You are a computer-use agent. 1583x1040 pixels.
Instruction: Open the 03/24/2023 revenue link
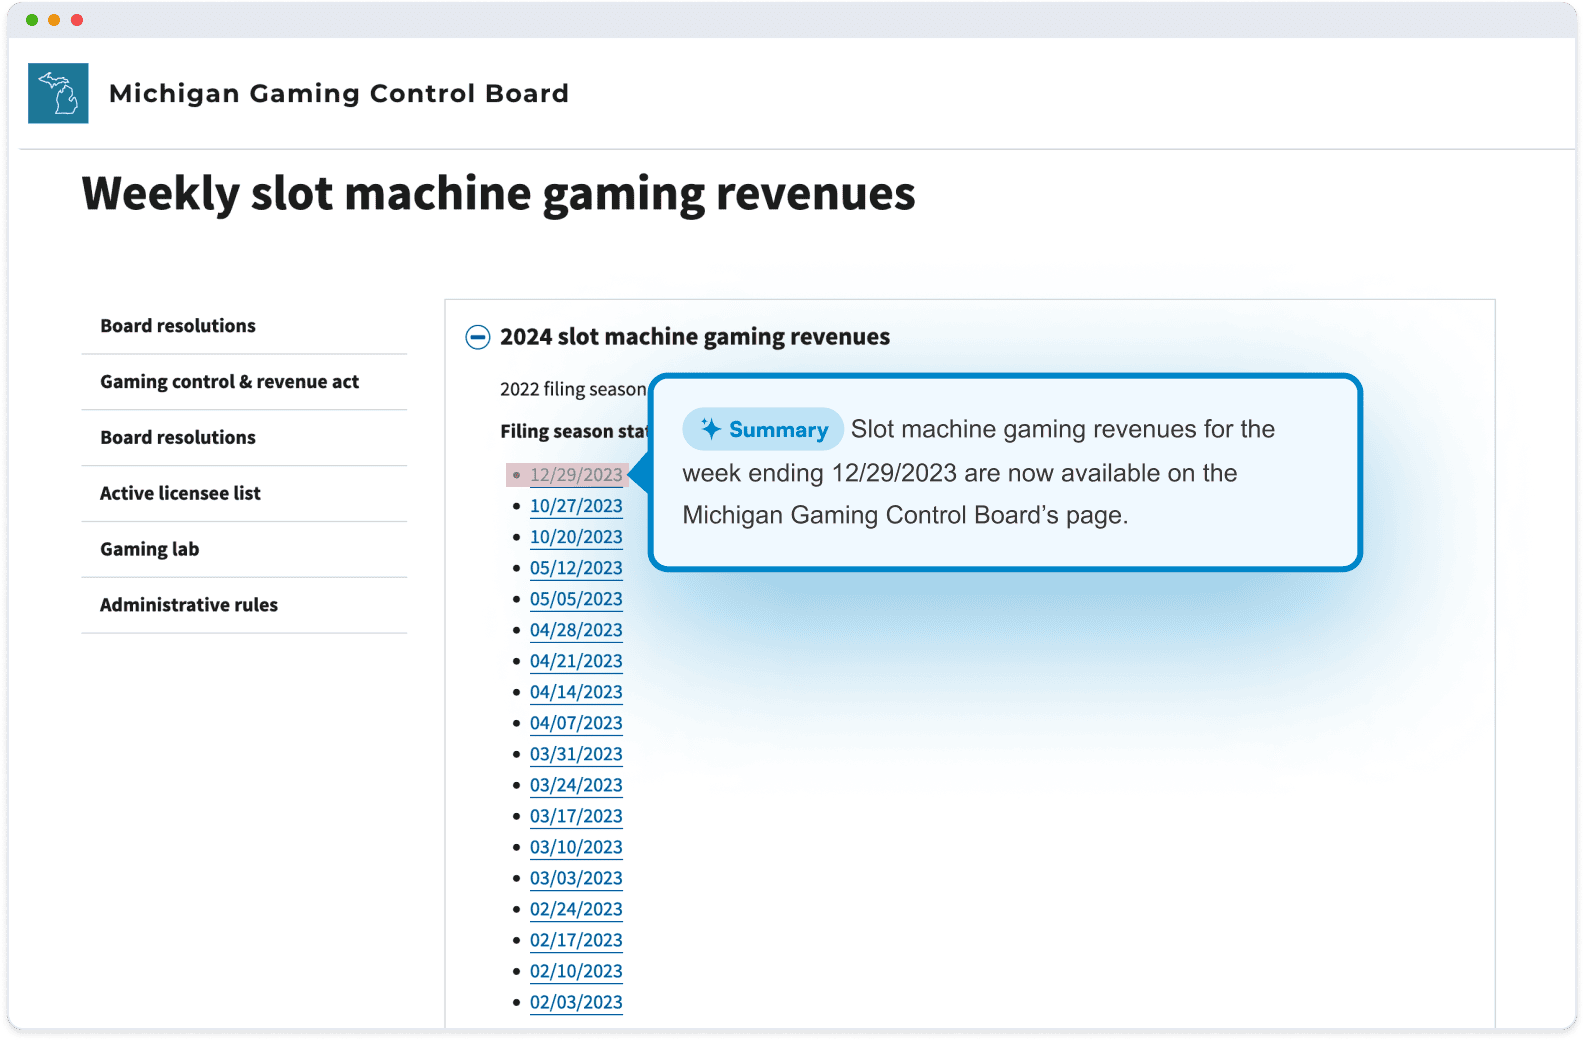pyautogui.click(x=576, y=785)
